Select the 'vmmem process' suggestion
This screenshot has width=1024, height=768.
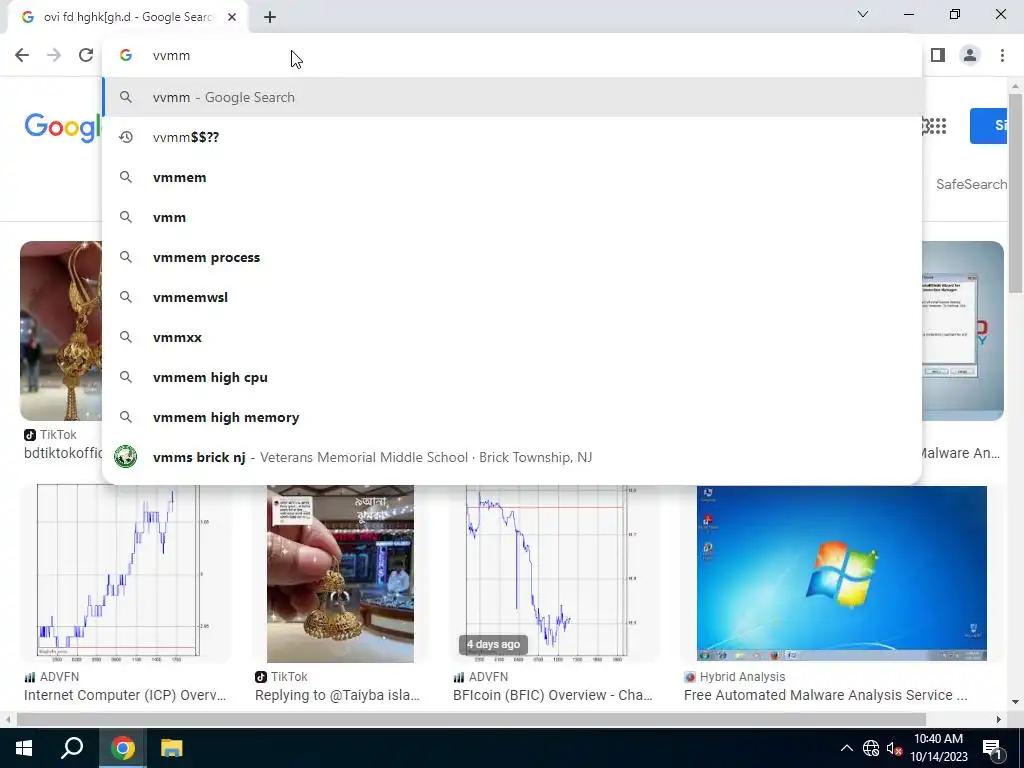tap(513, 257)
